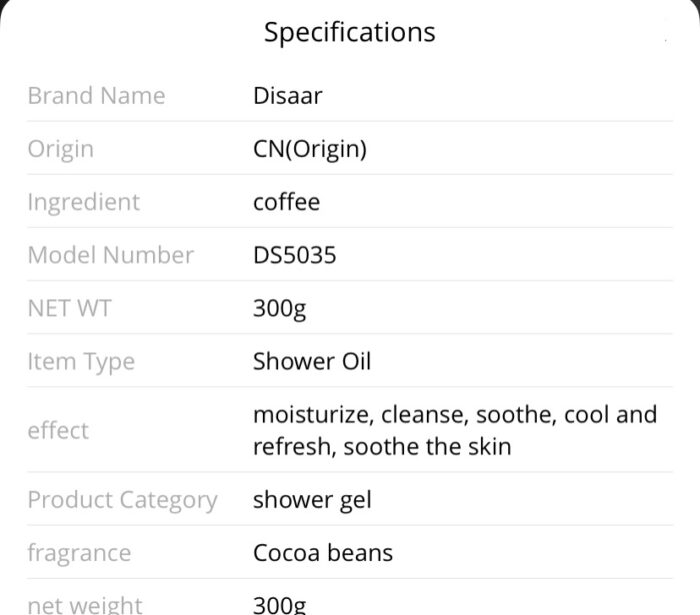Image resolution: width=700 pixels, height=615 pixels.
Task: Select the Brand Name label
Action: click(96, 96)
